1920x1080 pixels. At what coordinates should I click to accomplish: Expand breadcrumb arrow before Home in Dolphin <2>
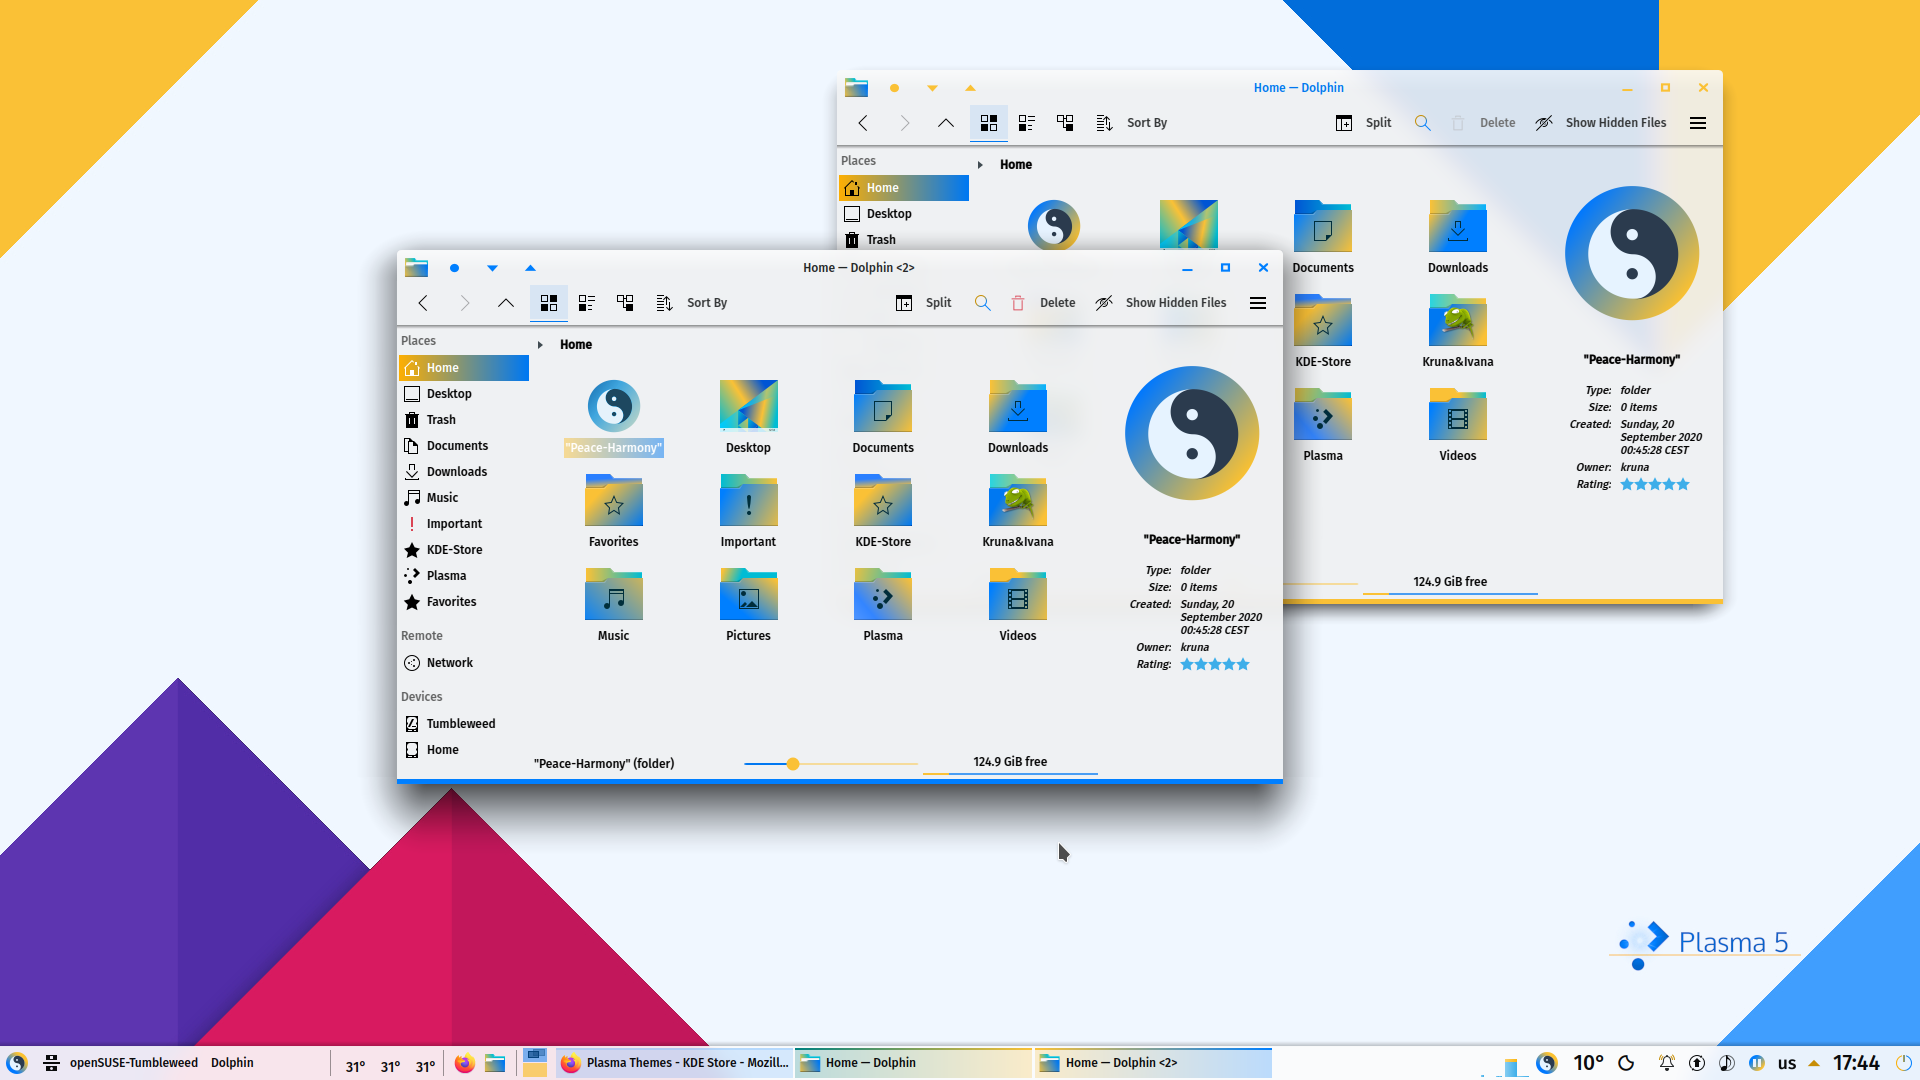pos(540,345)
